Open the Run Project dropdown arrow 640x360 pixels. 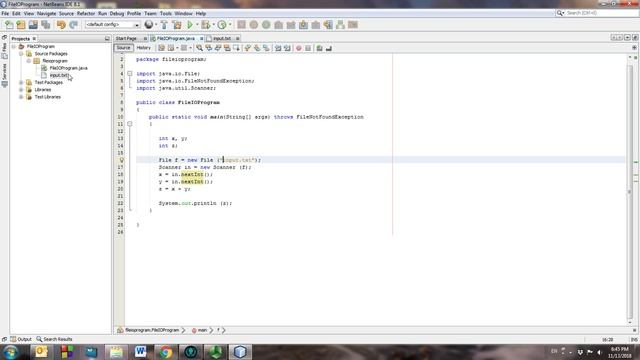(x=197, y=25)
